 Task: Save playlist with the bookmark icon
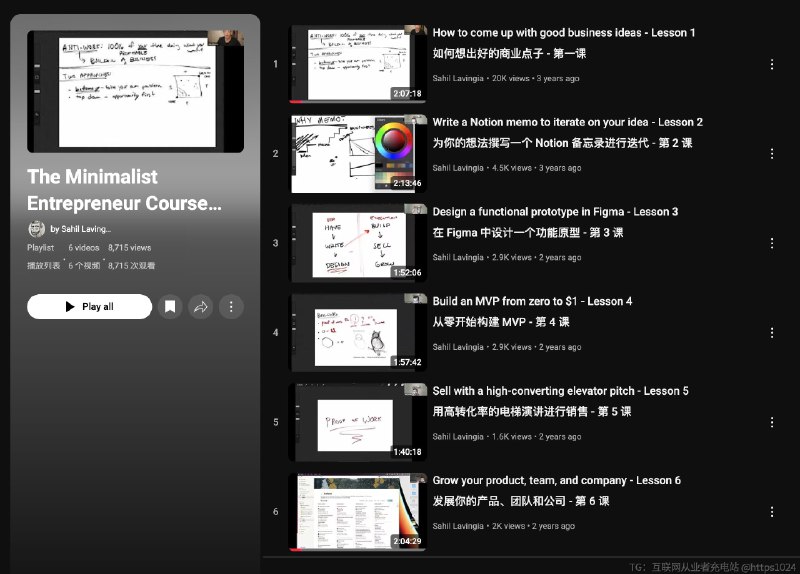(170, 307)
